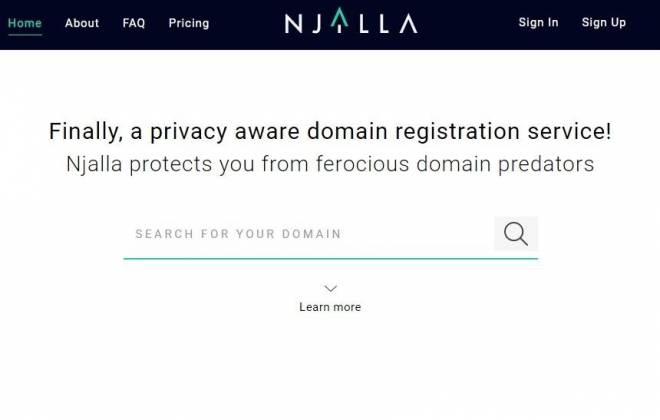Click the teal underline beneath the search field

coord(330,258)
